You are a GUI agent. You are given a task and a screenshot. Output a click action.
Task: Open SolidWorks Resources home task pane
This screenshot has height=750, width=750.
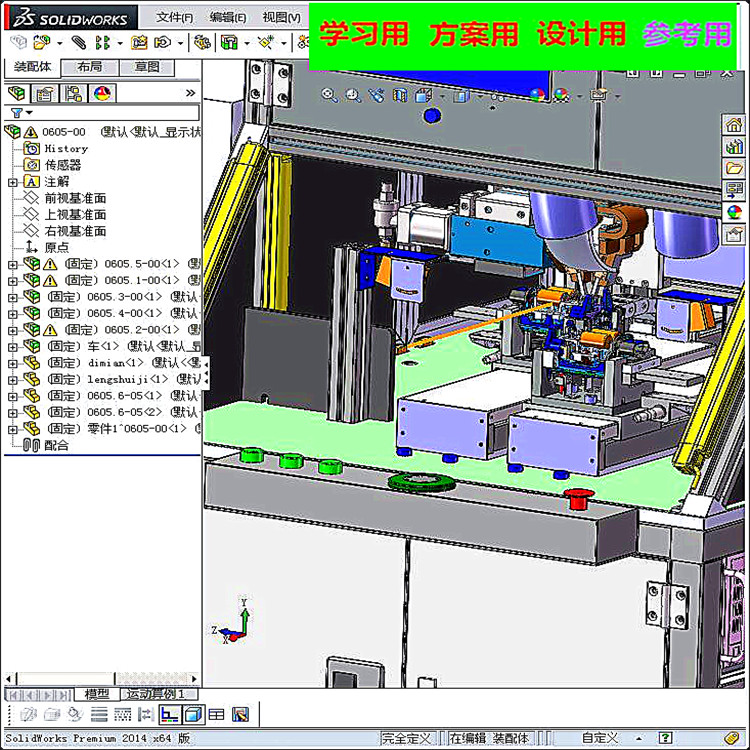pos(734,124)
